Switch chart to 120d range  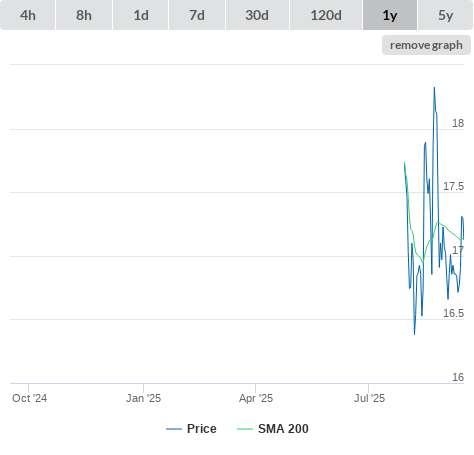pos(326,15)
